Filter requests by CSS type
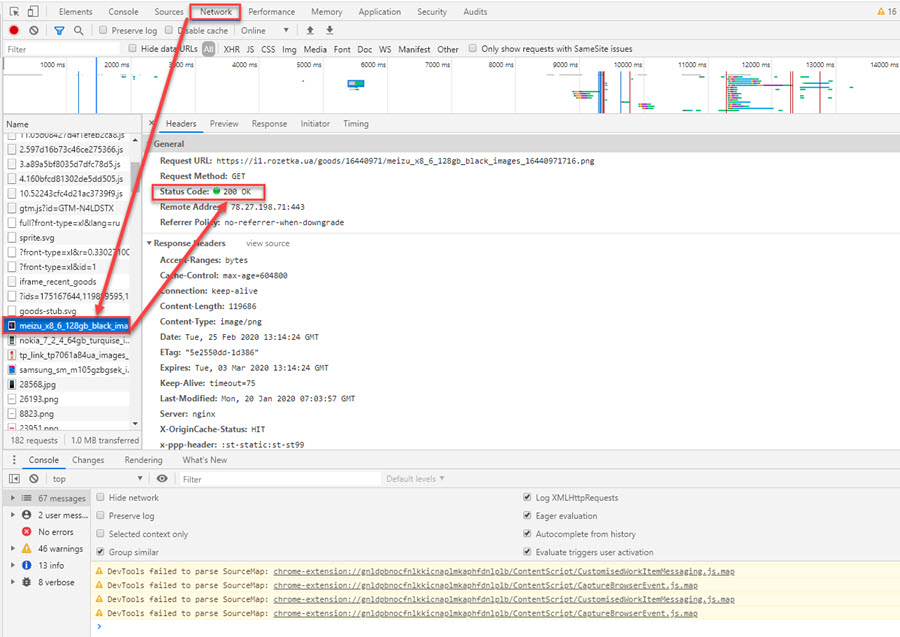Screen dimensions: 900x637 268,49
